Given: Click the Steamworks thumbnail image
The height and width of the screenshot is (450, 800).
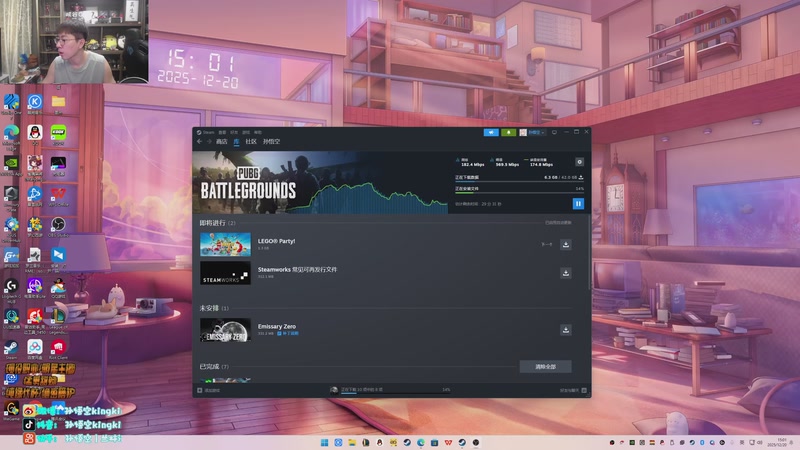Looking at the screenshot, I should [225, 273].
